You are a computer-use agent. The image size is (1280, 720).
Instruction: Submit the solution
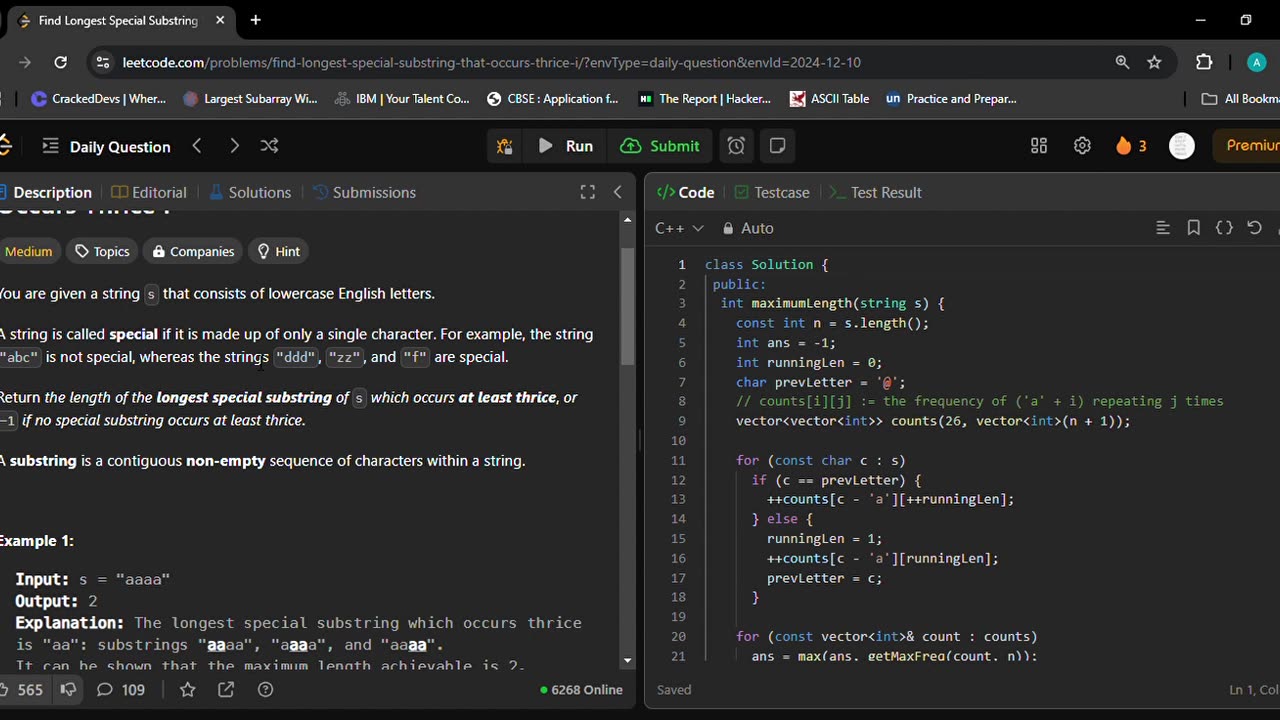click(659, 146)
